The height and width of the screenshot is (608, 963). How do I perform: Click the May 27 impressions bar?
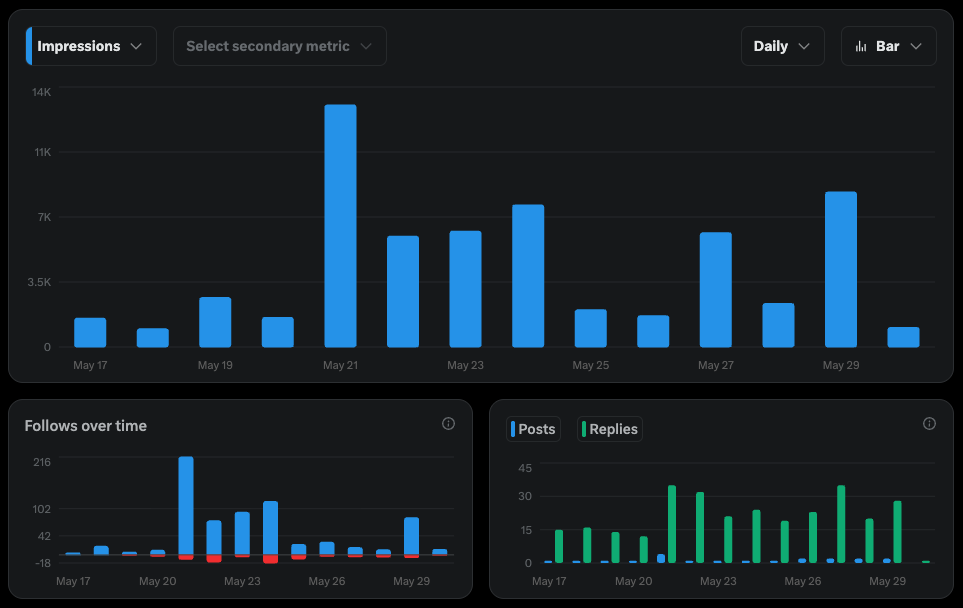click(x=715, y=290)
